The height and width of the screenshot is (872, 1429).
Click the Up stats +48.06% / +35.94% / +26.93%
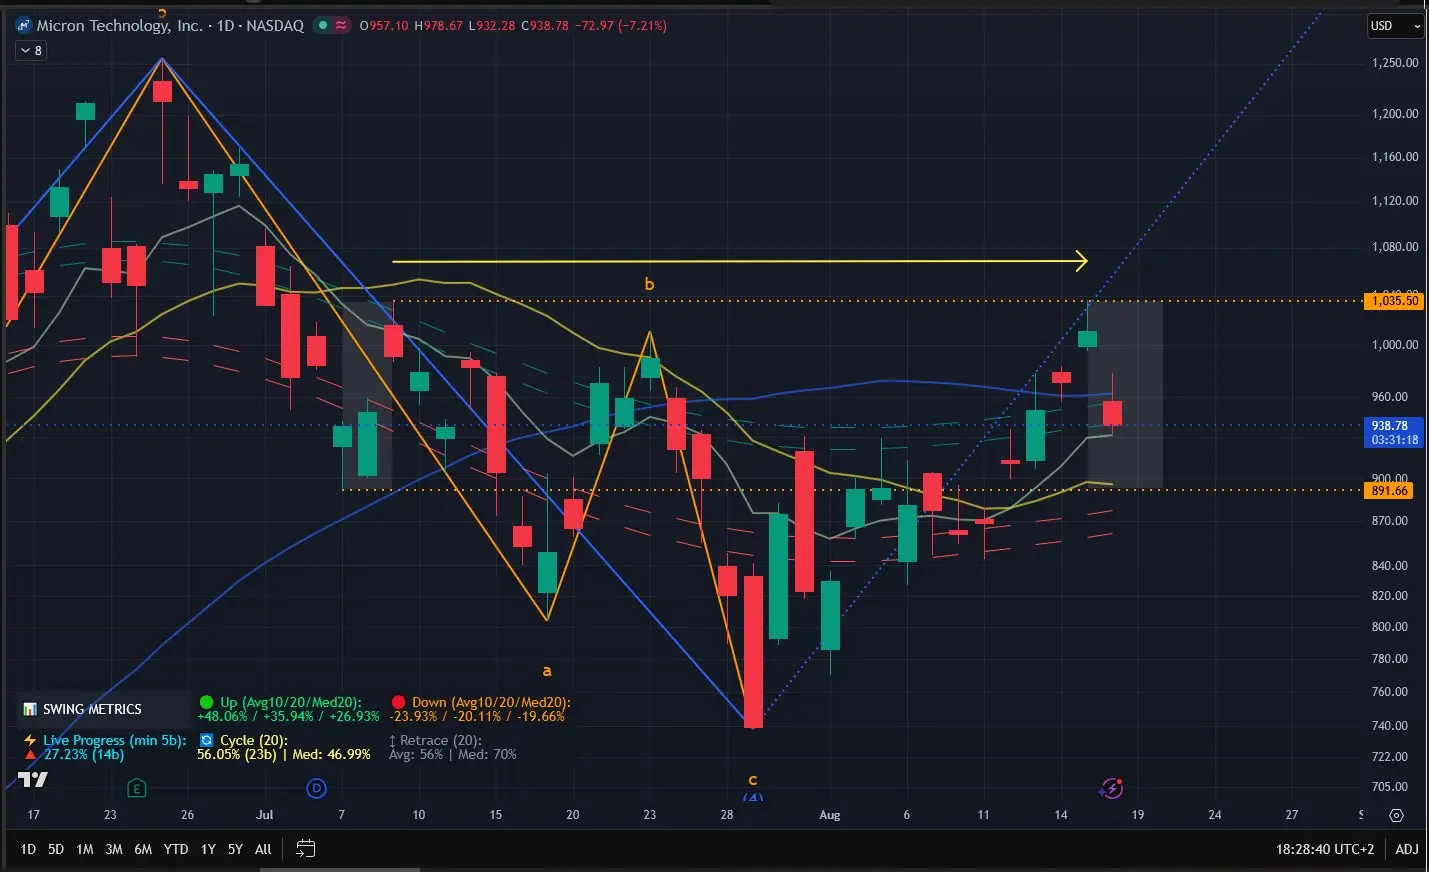tap(288, 716)
